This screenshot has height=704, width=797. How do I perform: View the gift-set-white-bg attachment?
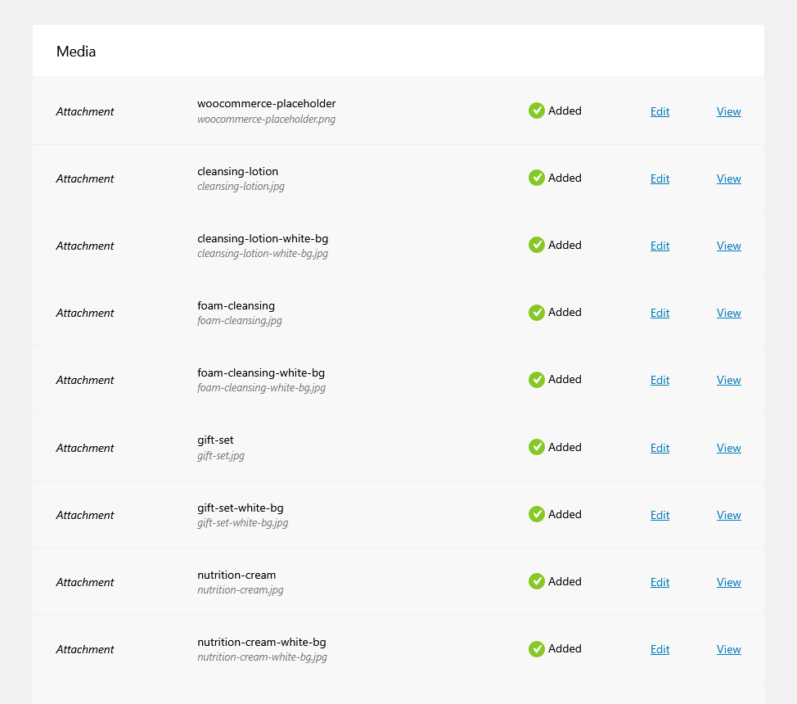point(729,515)
